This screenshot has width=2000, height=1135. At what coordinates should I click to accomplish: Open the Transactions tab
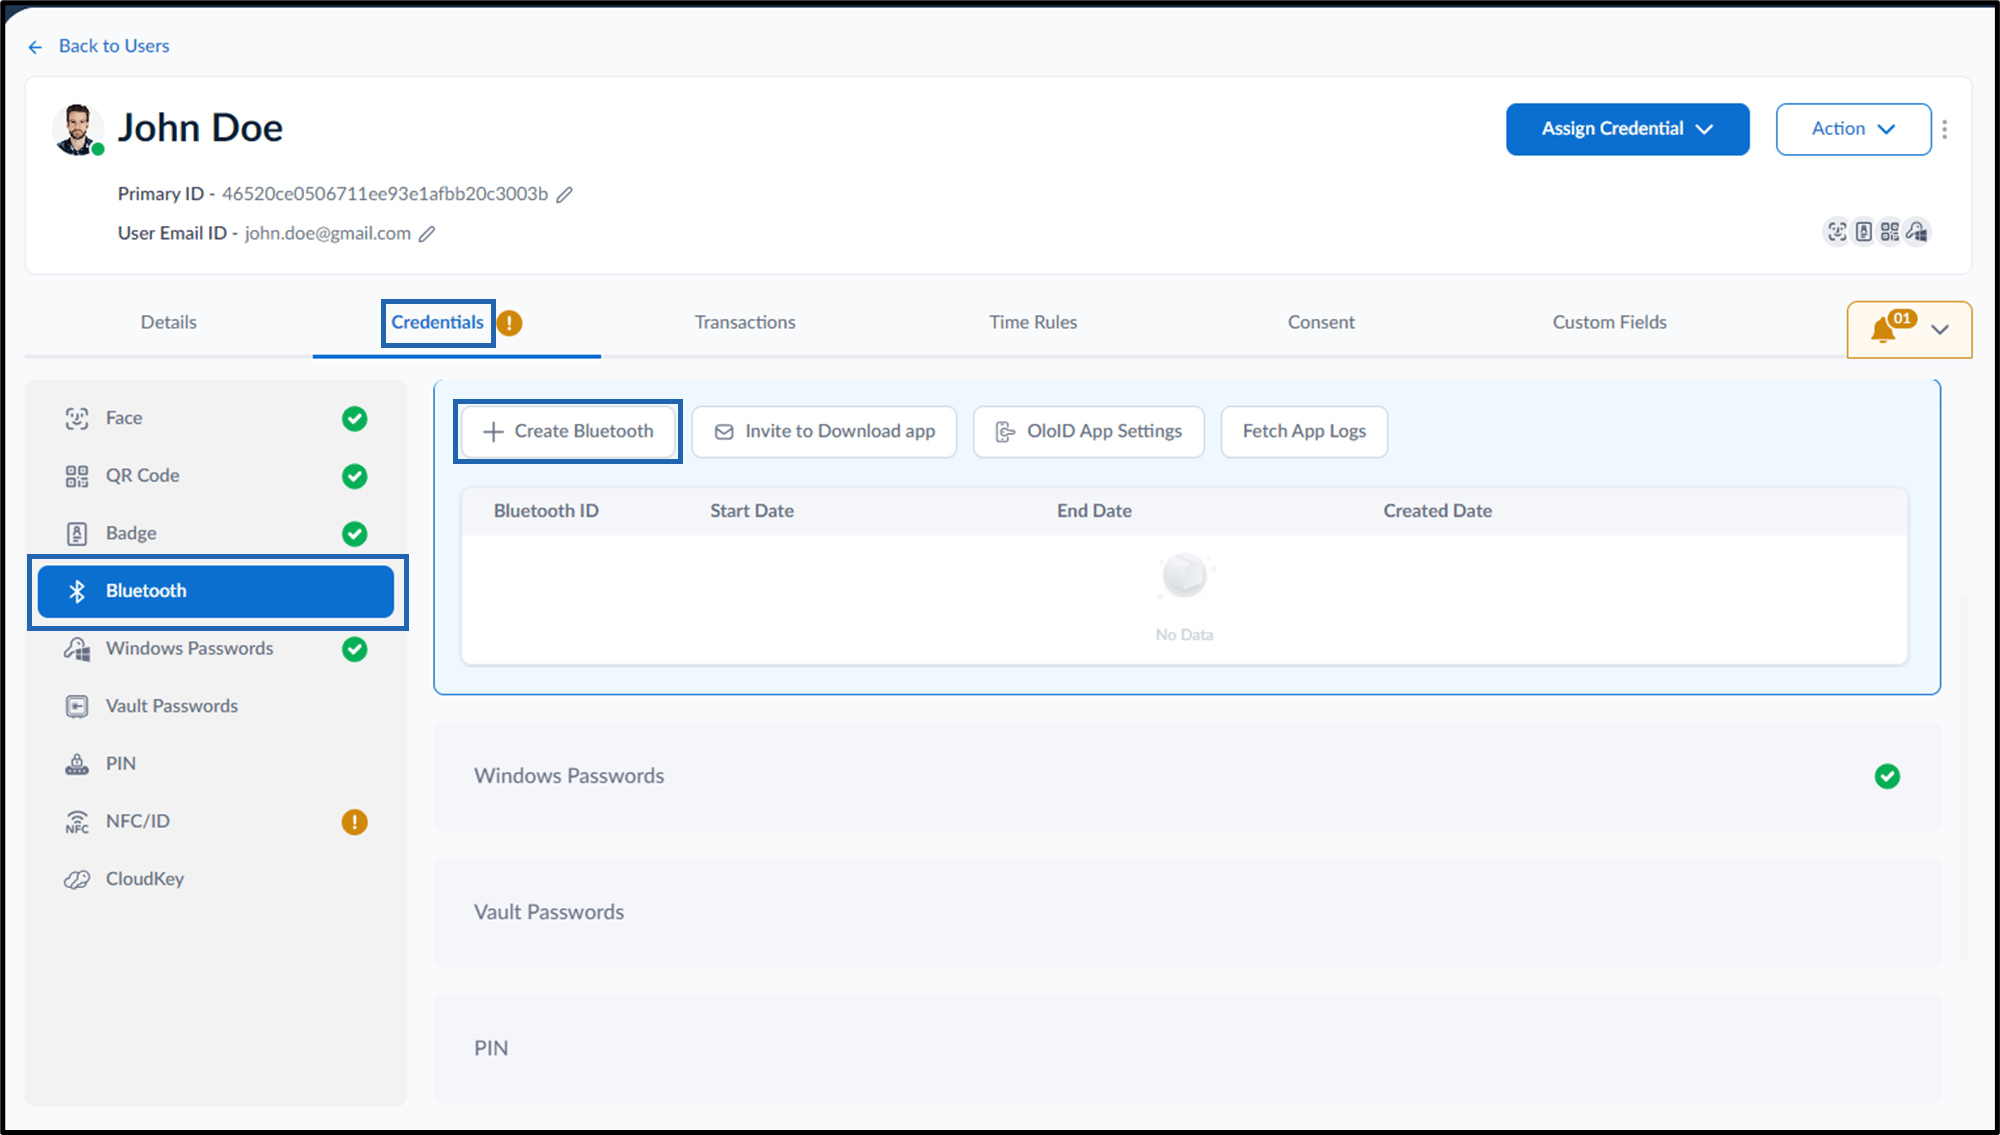pos(745,322)
